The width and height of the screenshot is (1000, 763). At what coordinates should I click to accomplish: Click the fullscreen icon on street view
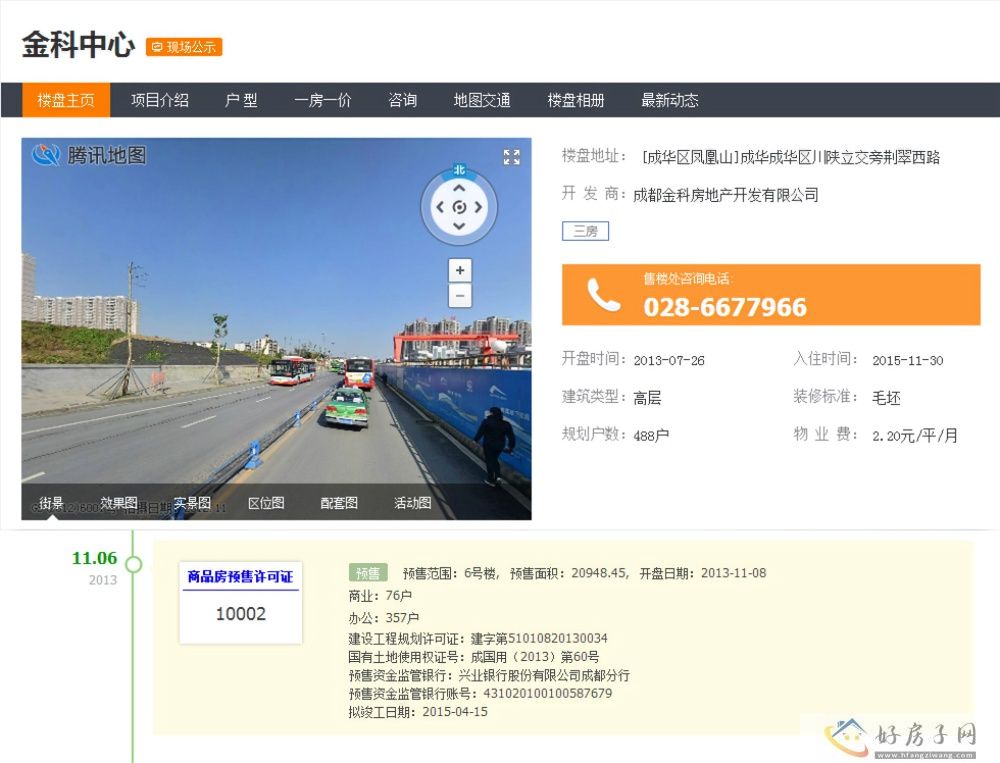[511, 157]
